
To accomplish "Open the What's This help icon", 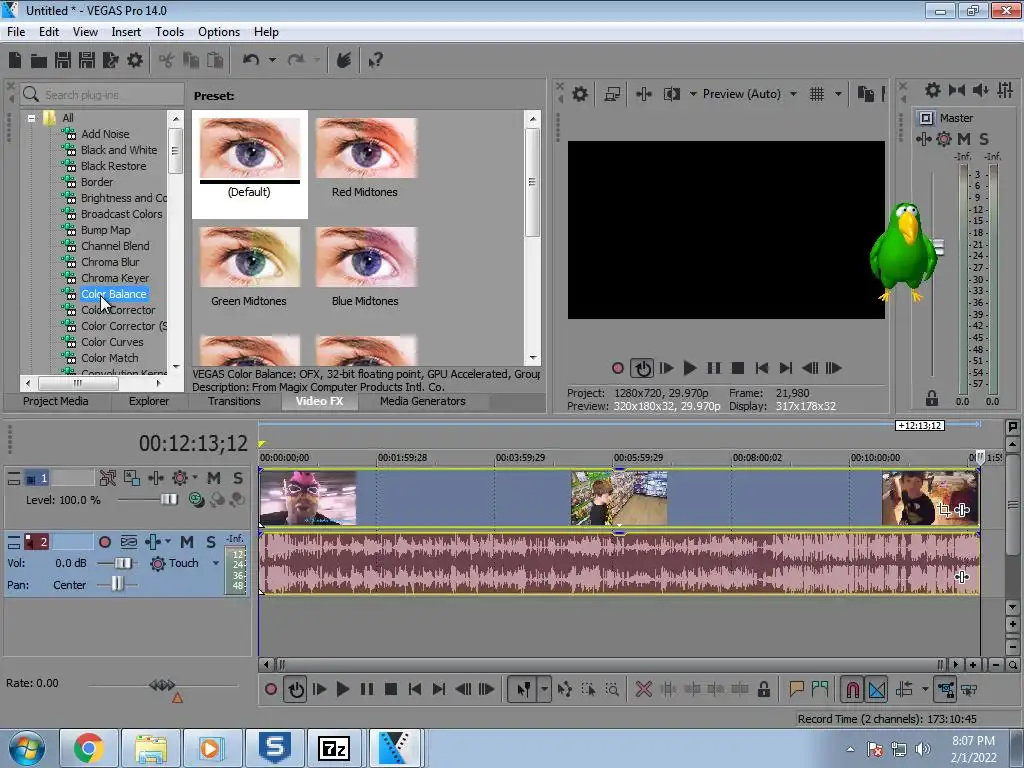I will 375,61.
